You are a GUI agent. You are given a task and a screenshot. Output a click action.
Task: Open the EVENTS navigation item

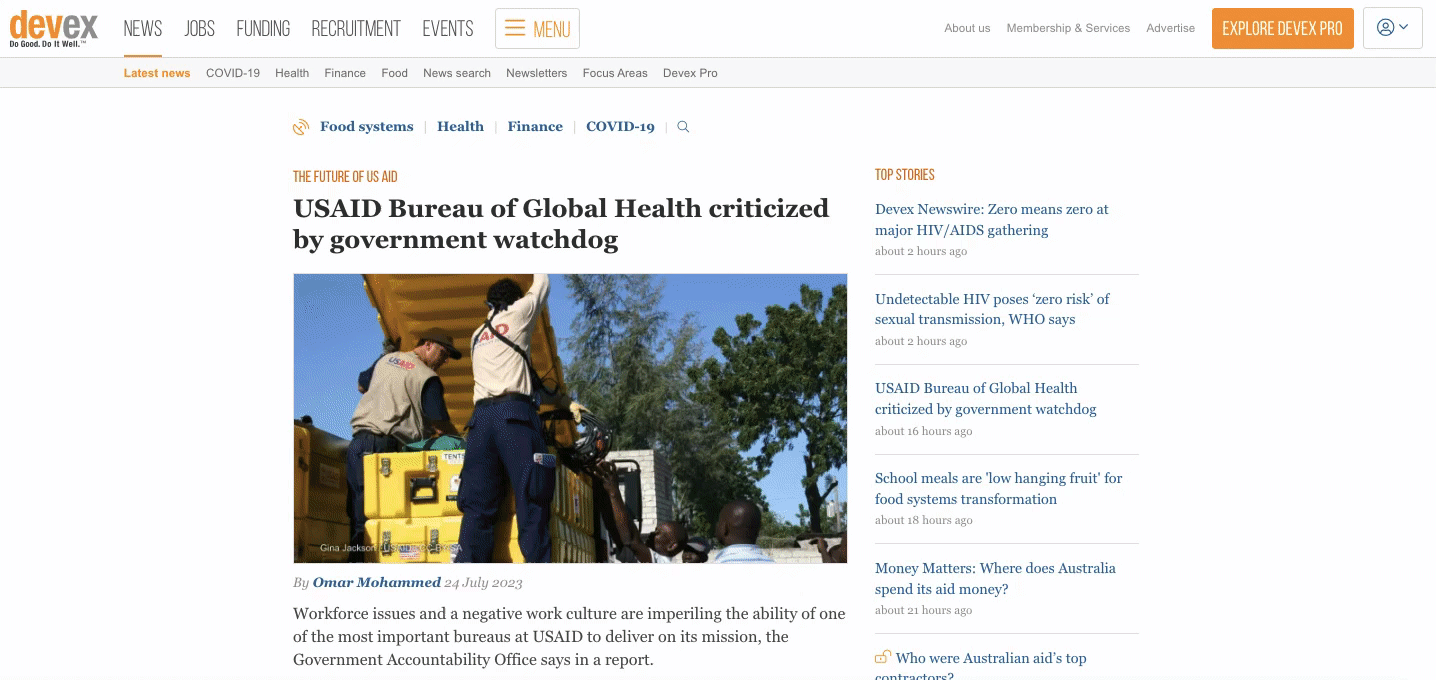pyautogui.click(x=448, y=29)
